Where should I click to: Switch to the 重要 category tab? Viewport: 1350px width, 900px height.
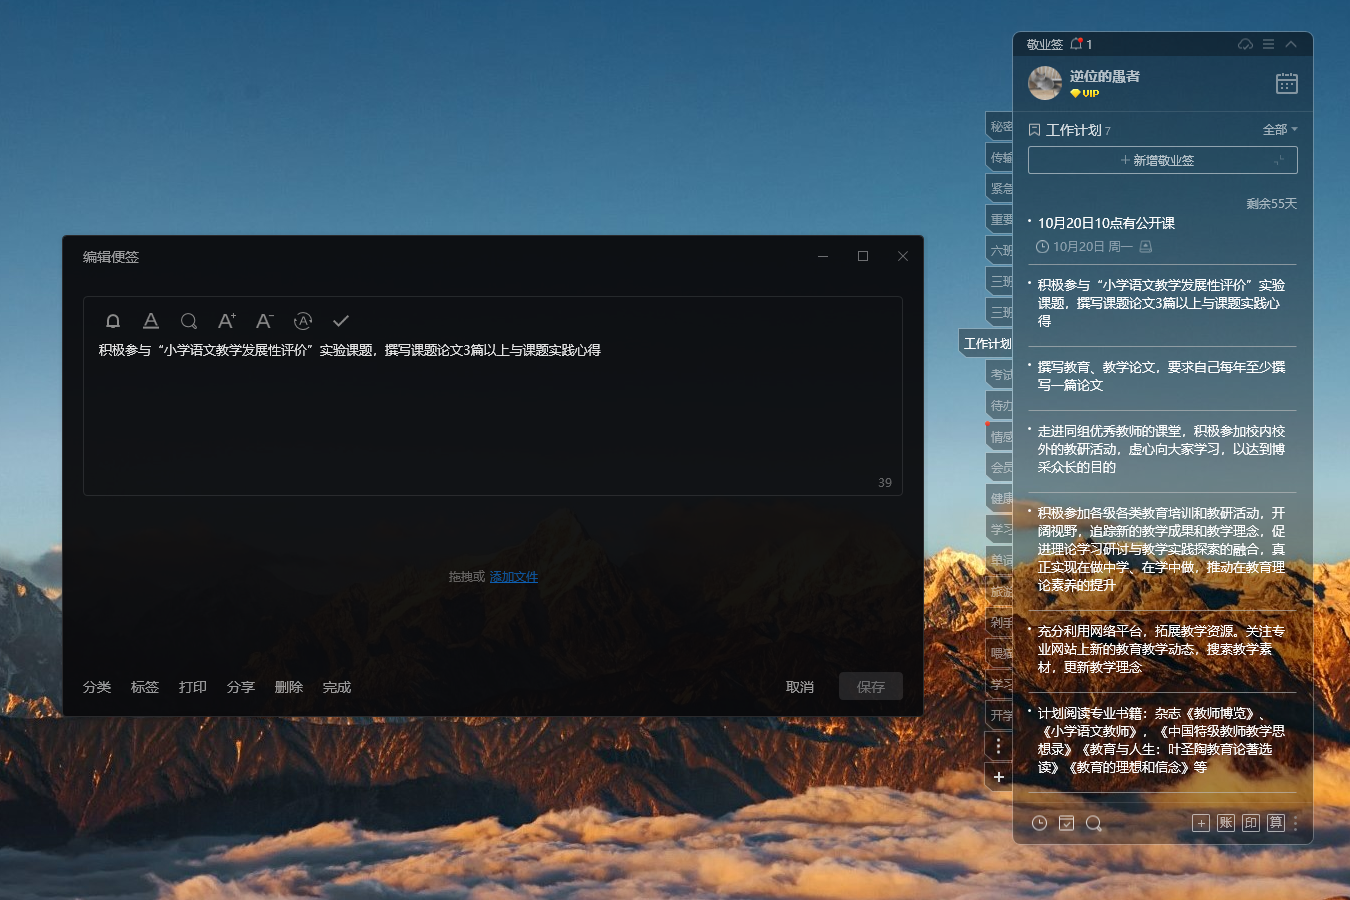click(1000, 219)
